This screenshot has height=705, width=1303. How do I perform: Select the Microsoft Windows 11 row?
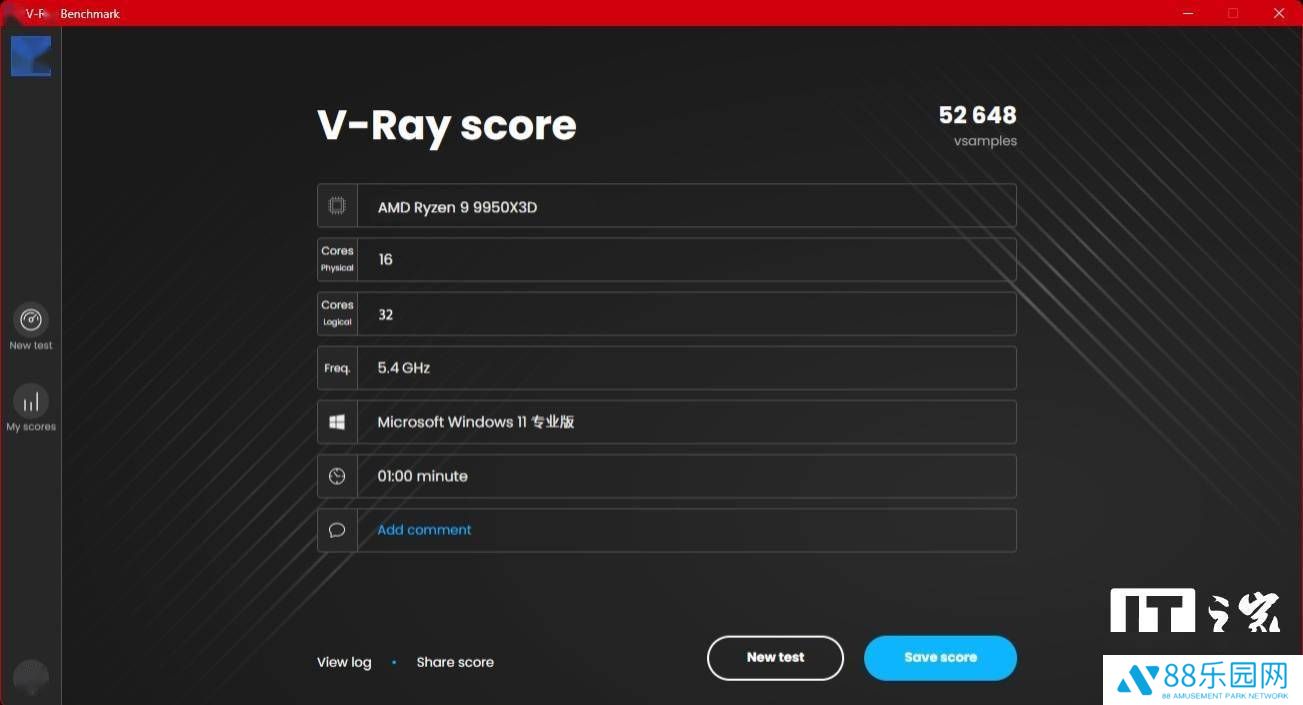pos(685,422)
